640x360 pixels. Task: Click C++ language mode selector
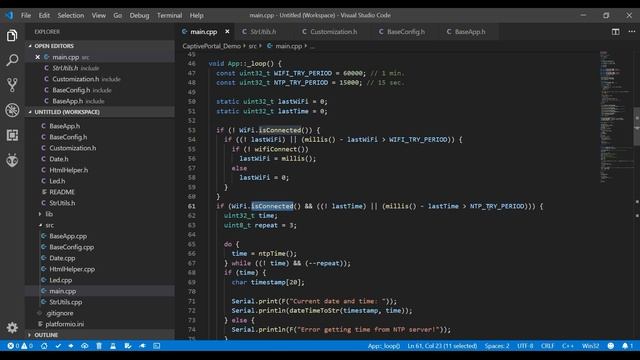pos(568,346)
